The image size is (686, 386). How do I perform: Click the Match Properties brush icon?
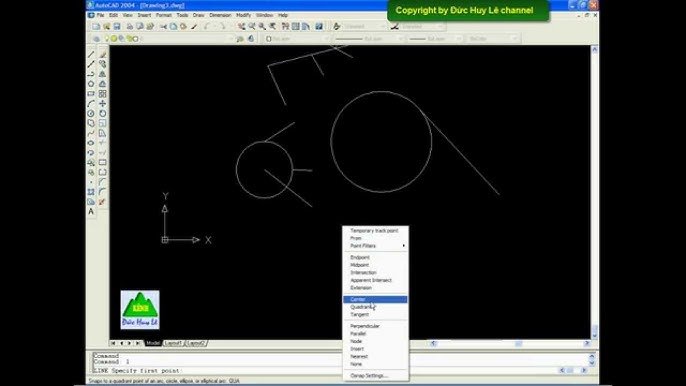point(194,27)
